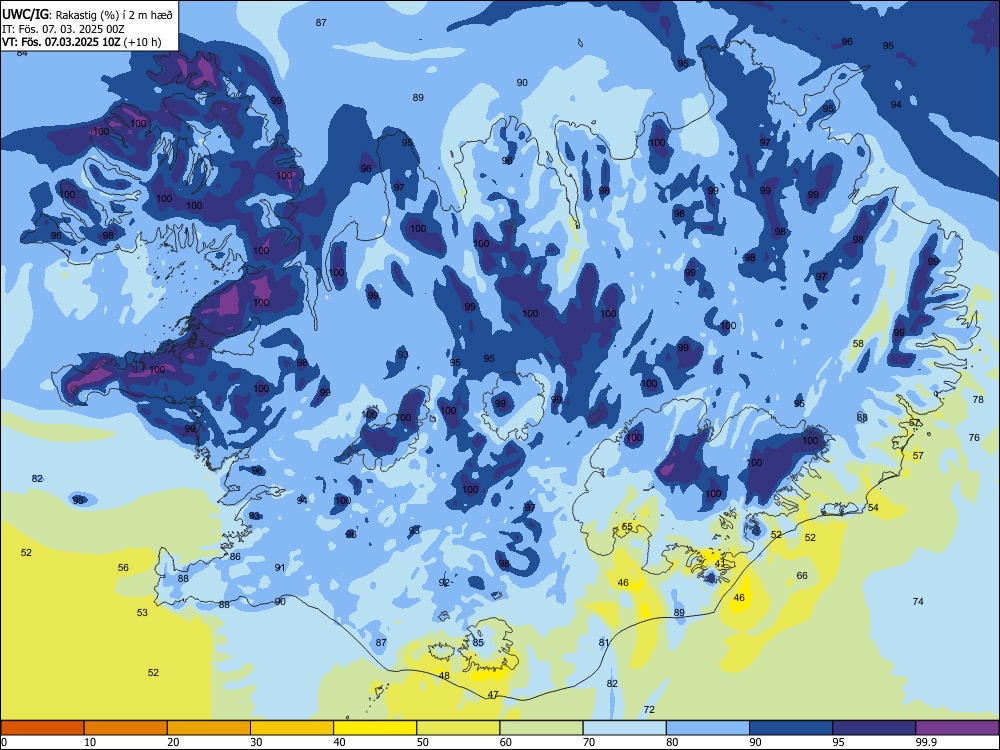Screen dimensions: 1000x750
Task: Select the map value '76' at the east edge
Action: tap(974, 438)
